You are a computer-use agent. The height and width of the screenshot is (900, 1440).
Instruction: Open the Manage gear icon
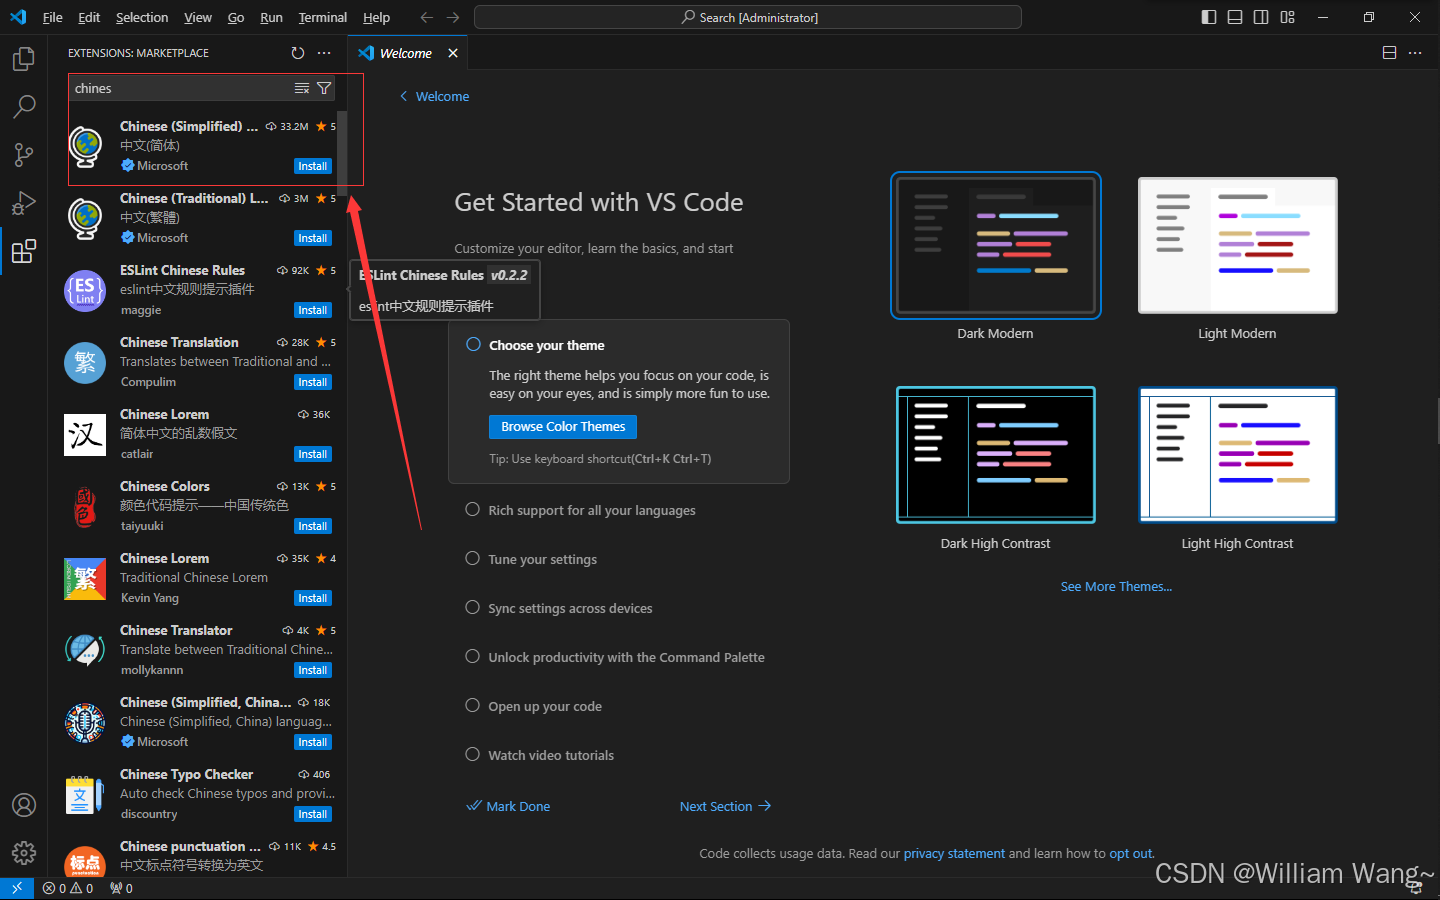click(24, 852)
